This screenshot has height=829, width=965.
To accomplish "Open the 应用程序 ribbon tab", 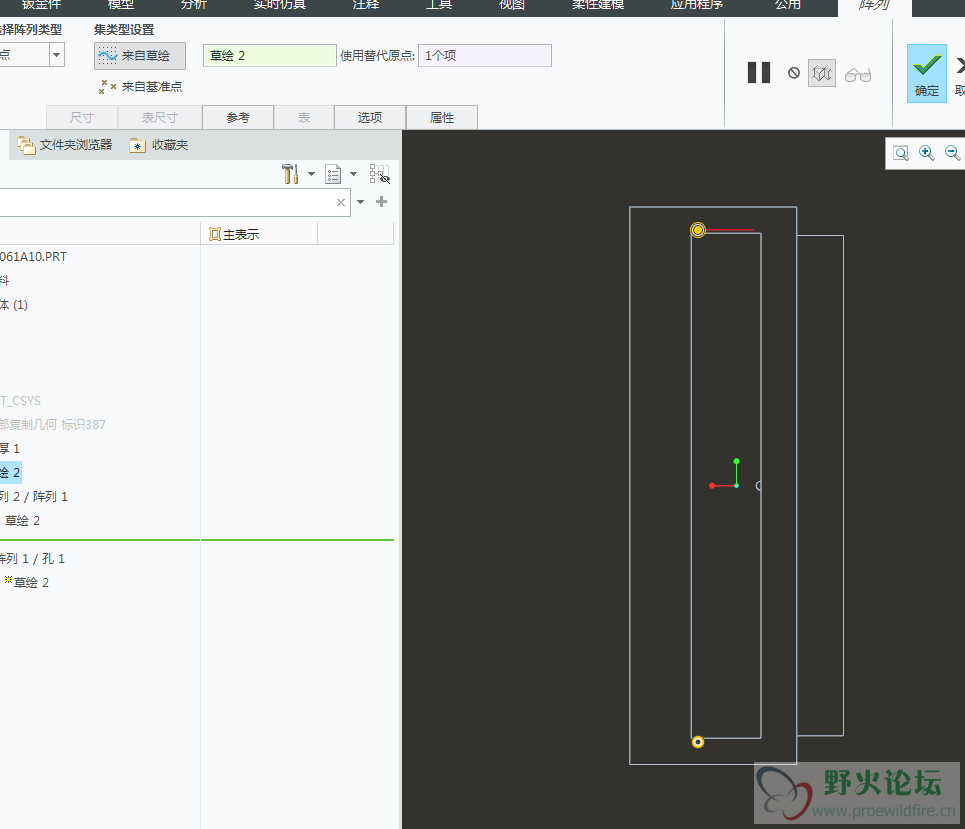I will pos(697,5).
